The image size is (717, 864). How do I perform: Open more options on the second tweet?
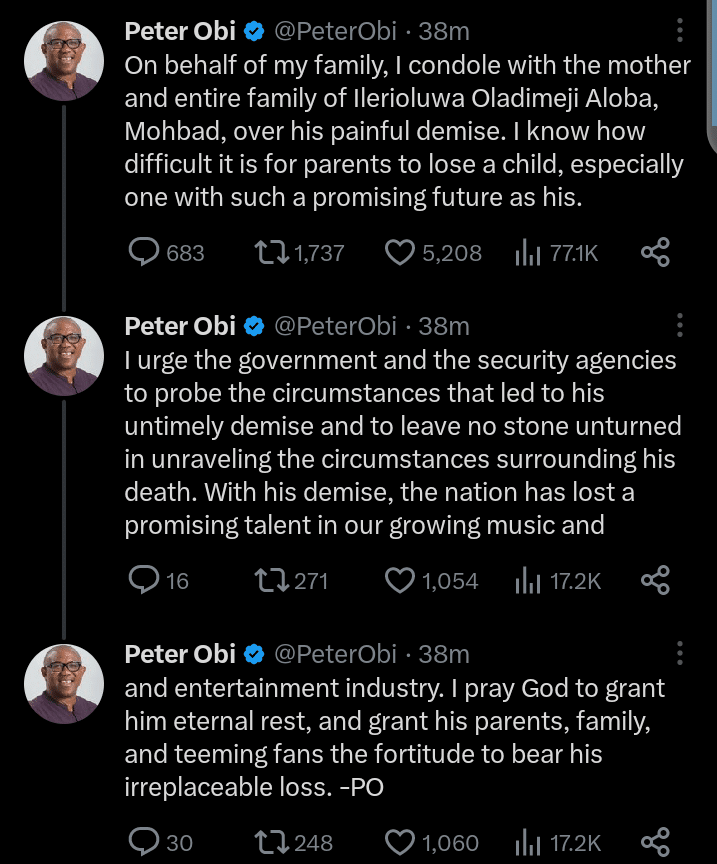click(680, 326)
